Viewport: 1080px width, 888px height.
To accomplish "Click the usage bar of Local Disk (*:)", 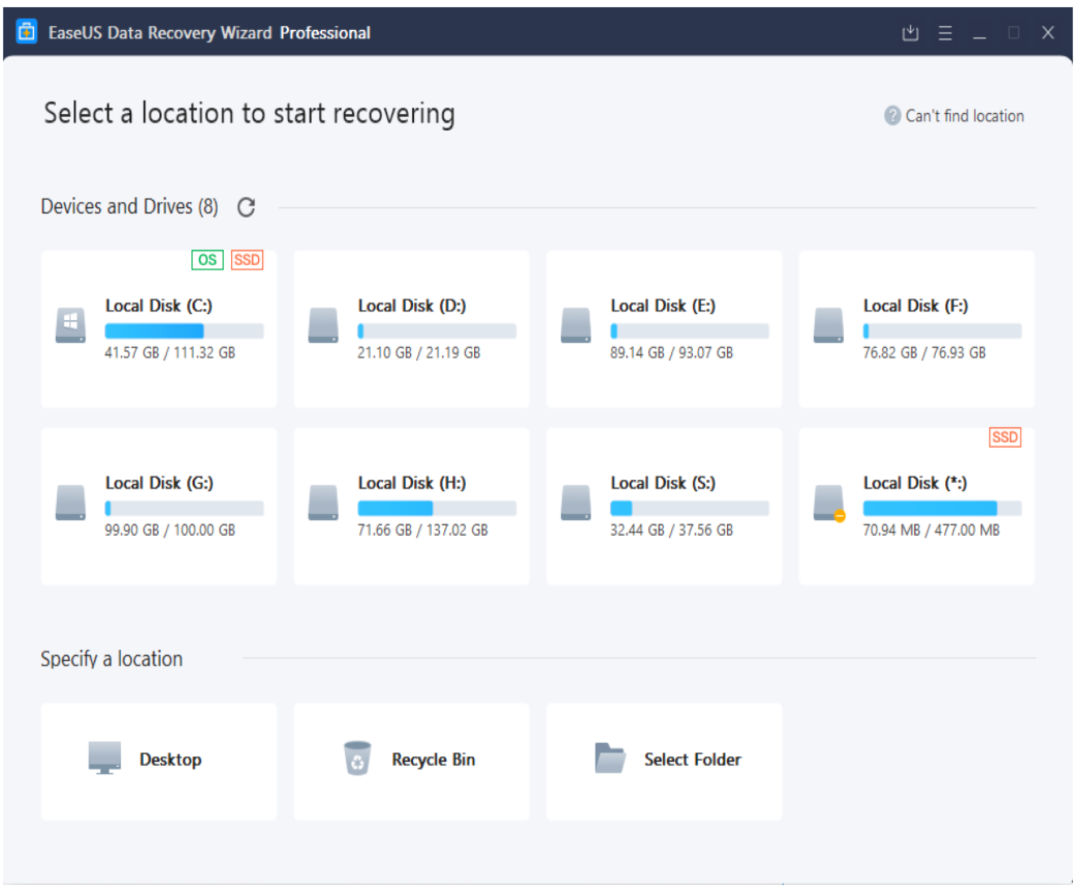I will pos(942,508).
